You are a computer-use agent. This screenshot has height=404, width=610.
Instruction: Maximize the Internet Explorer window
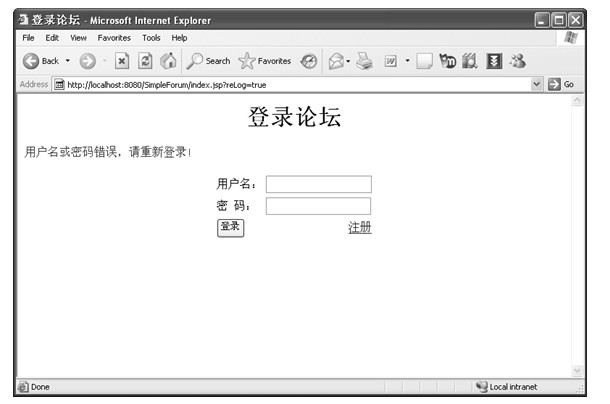[x=559, y=20]
